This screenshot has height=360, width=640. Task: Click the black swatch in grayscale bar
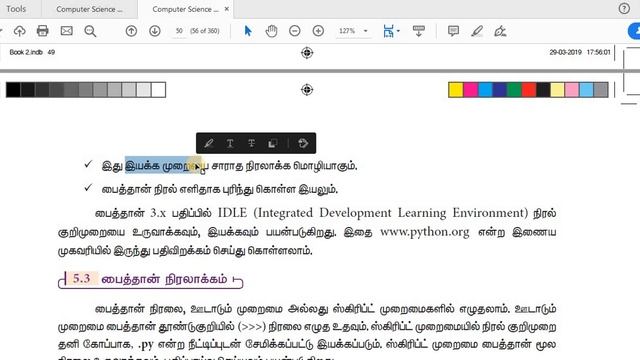tap(13, 90)
